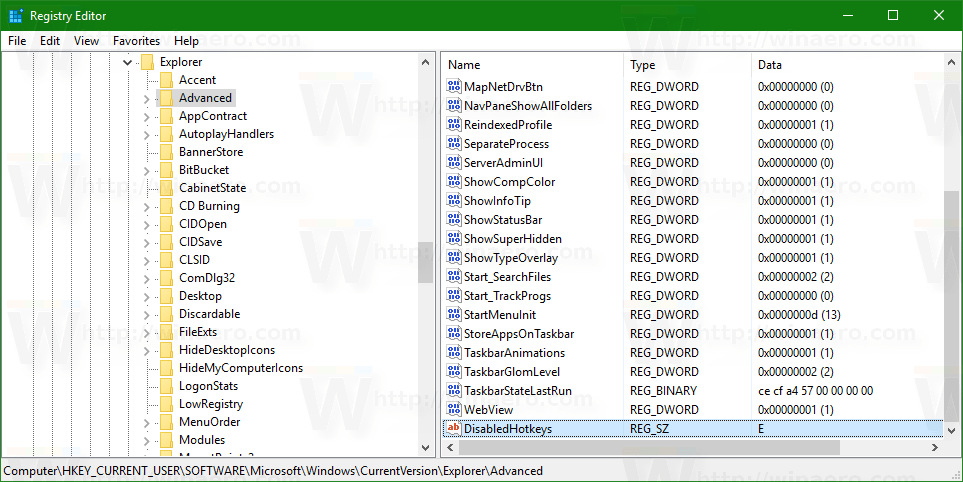Click the NavPaneShowAllFolders value icon
This screenshot has width=963, height=482.
click(x=454, y=106)
